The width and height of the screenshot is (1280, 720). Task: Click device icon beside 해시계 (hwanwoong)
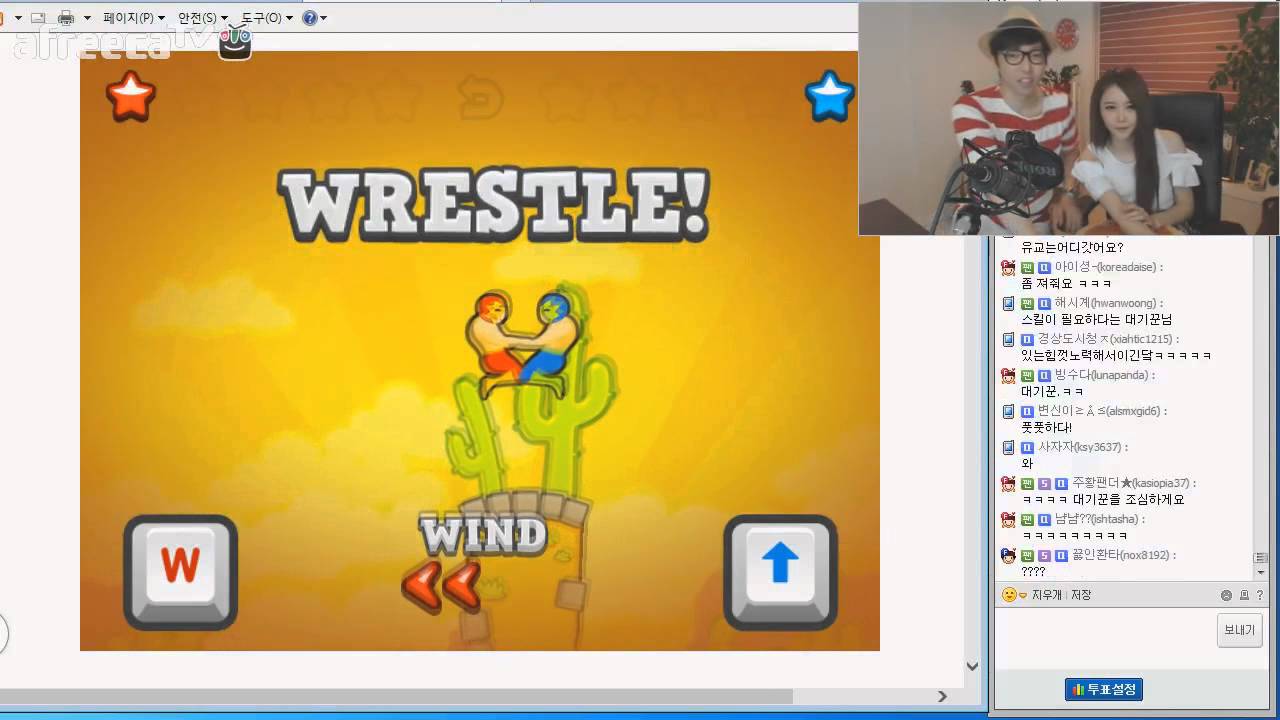click(1008, 303)
